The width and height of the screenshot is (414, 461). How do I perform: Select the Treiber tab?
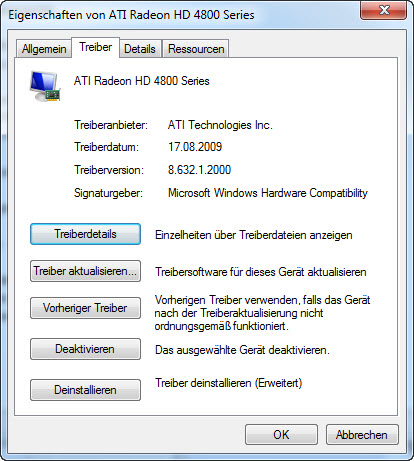[x=96, y=47]
